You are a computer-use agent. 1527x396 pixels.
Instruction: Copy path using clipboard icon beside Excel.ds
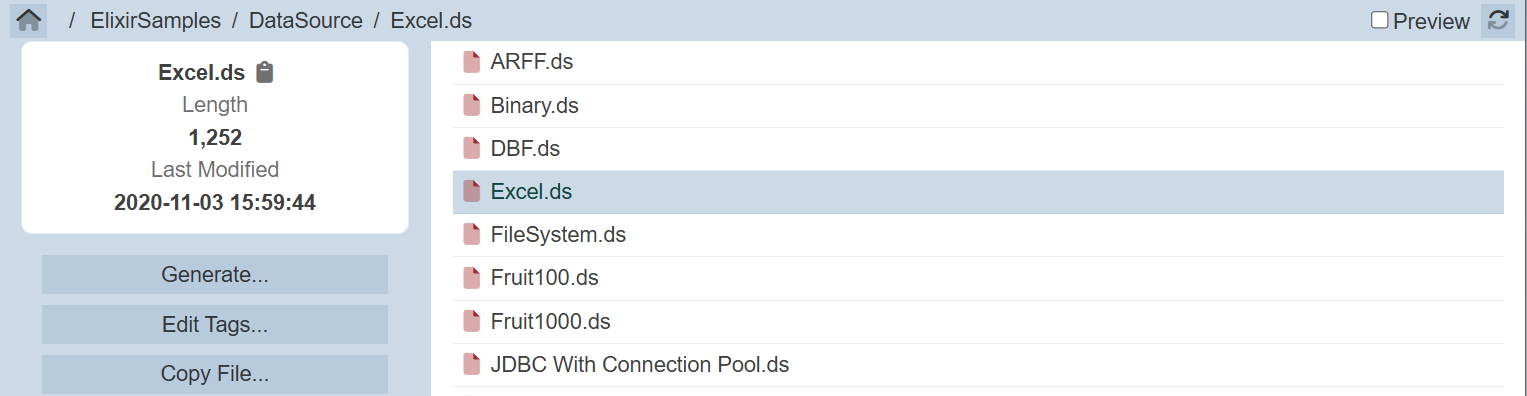tap(264, 72)
